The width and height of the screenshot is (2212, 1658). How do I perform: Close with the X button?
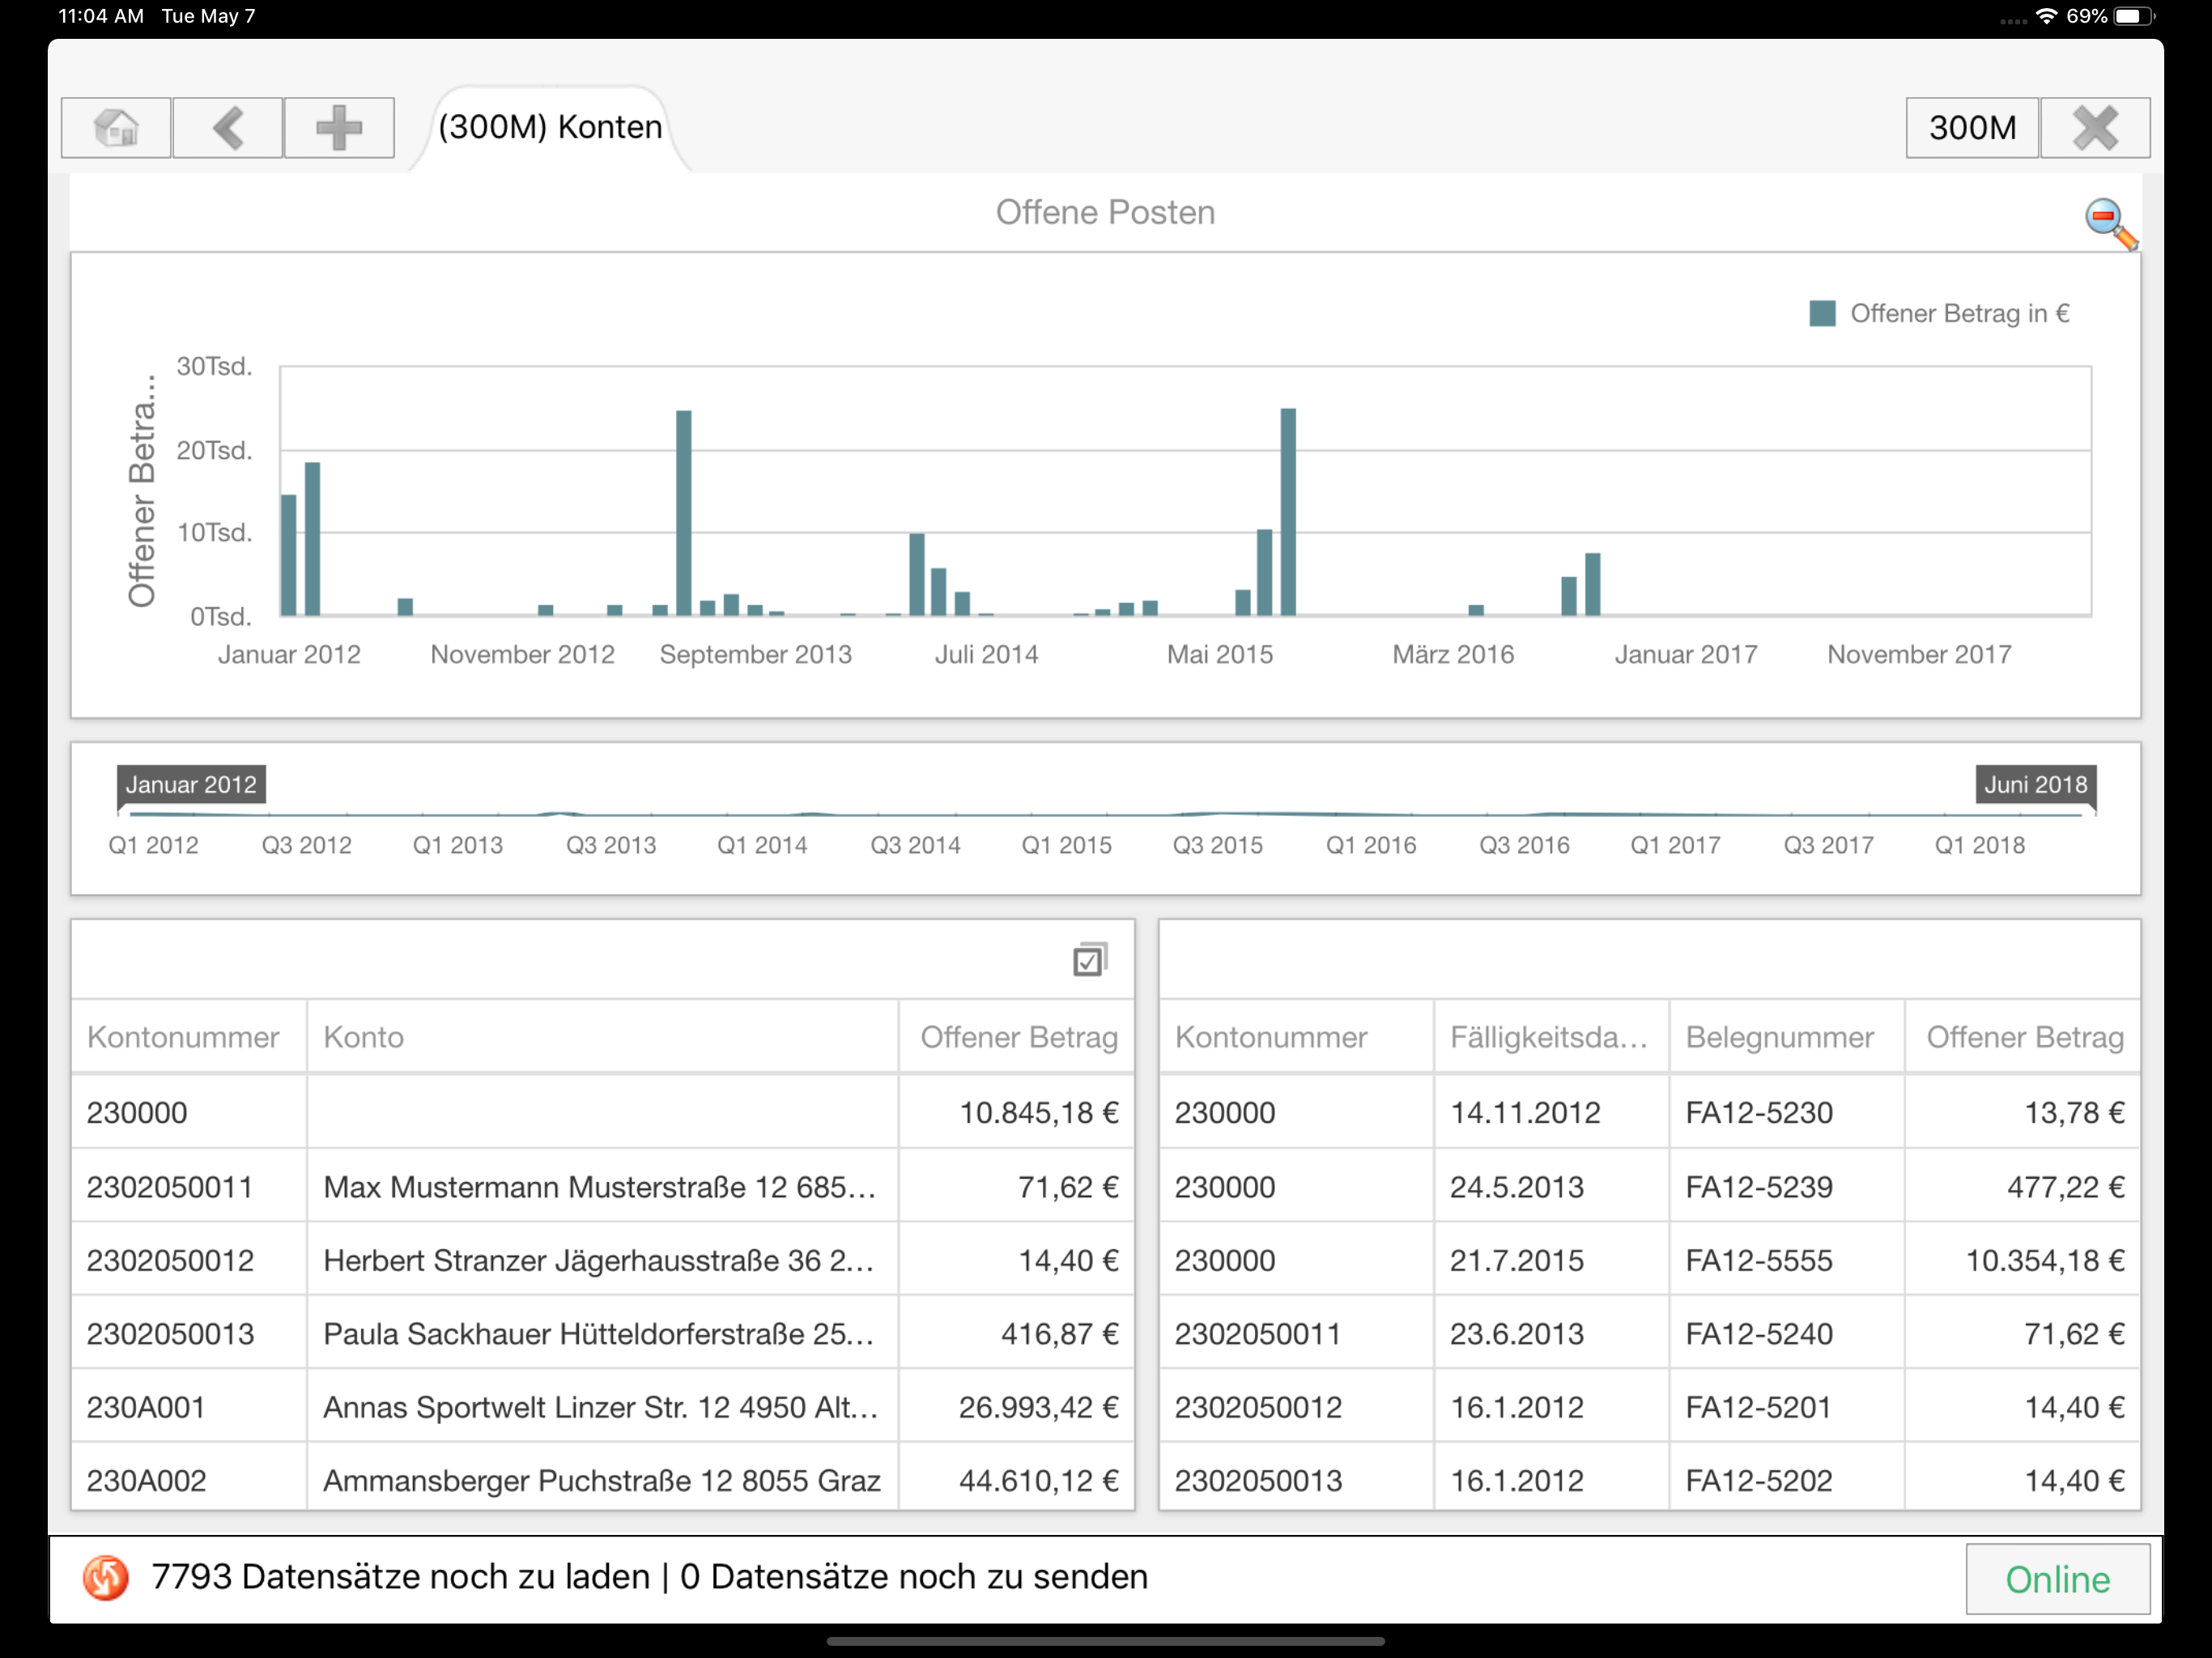tap(2095, 128)
